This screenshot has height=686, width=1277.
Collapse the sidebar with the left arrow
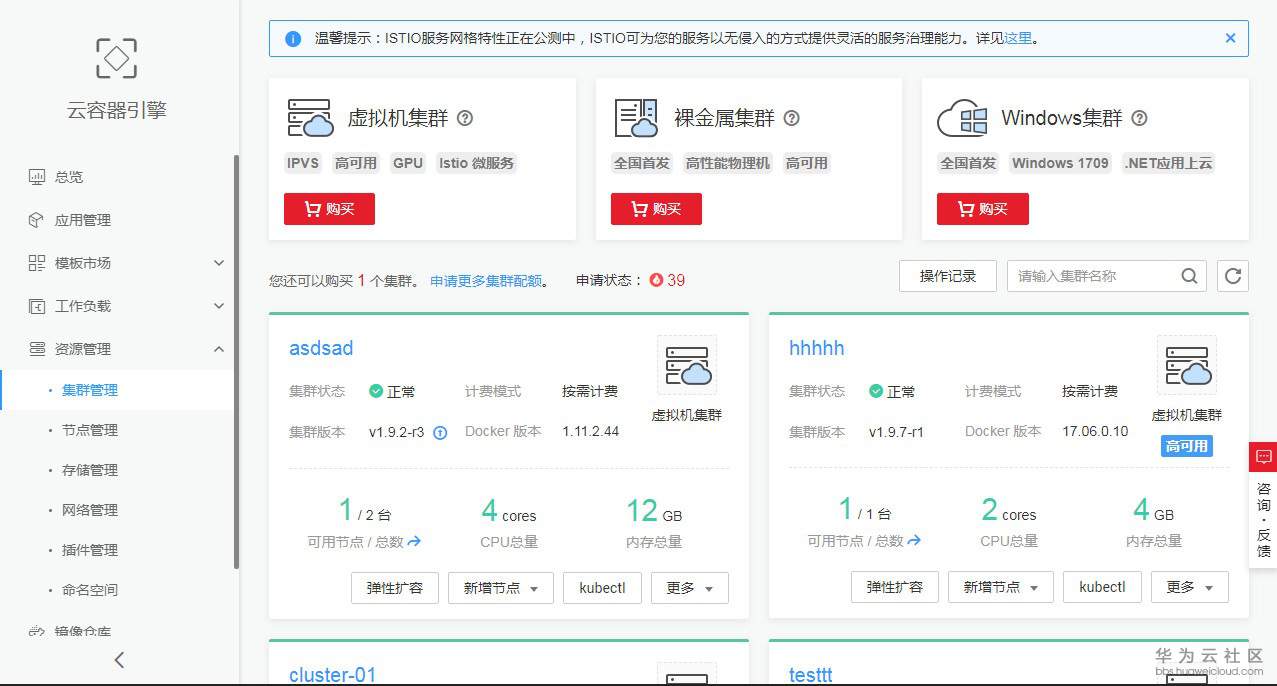119,659
